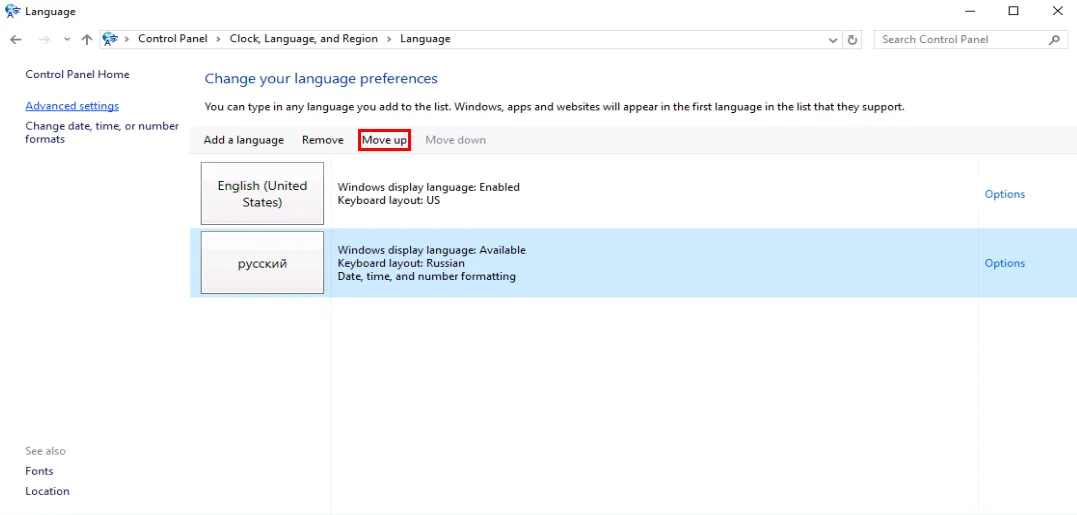Open Control Panel breadcrumb item

pos(172,39)
